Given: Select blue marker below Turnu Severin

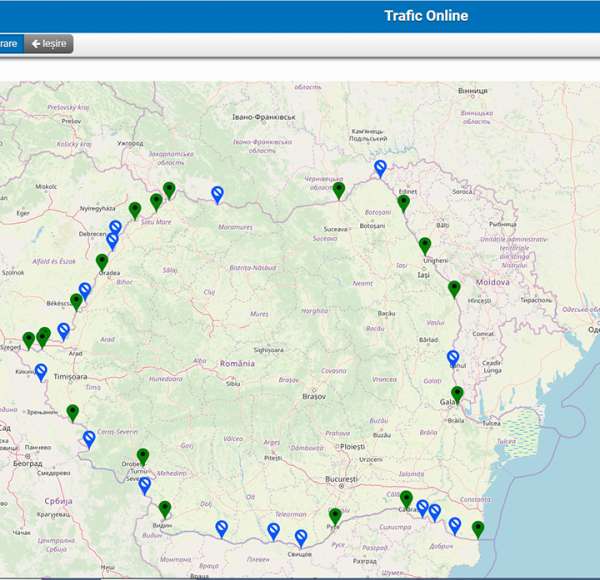Looking at the screenshot, I should pos(144,487).
